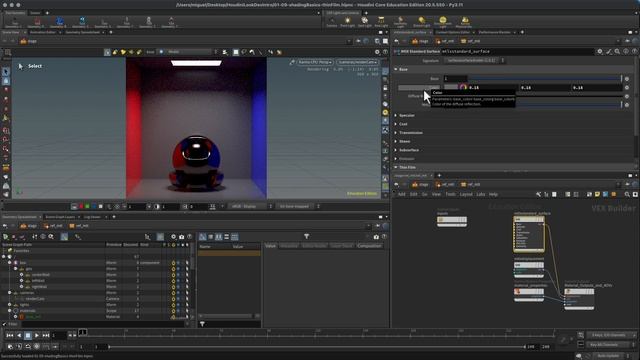Open the Add menu in network editor
The width and height of the screenshot is (640, 360).
point(402,194)
